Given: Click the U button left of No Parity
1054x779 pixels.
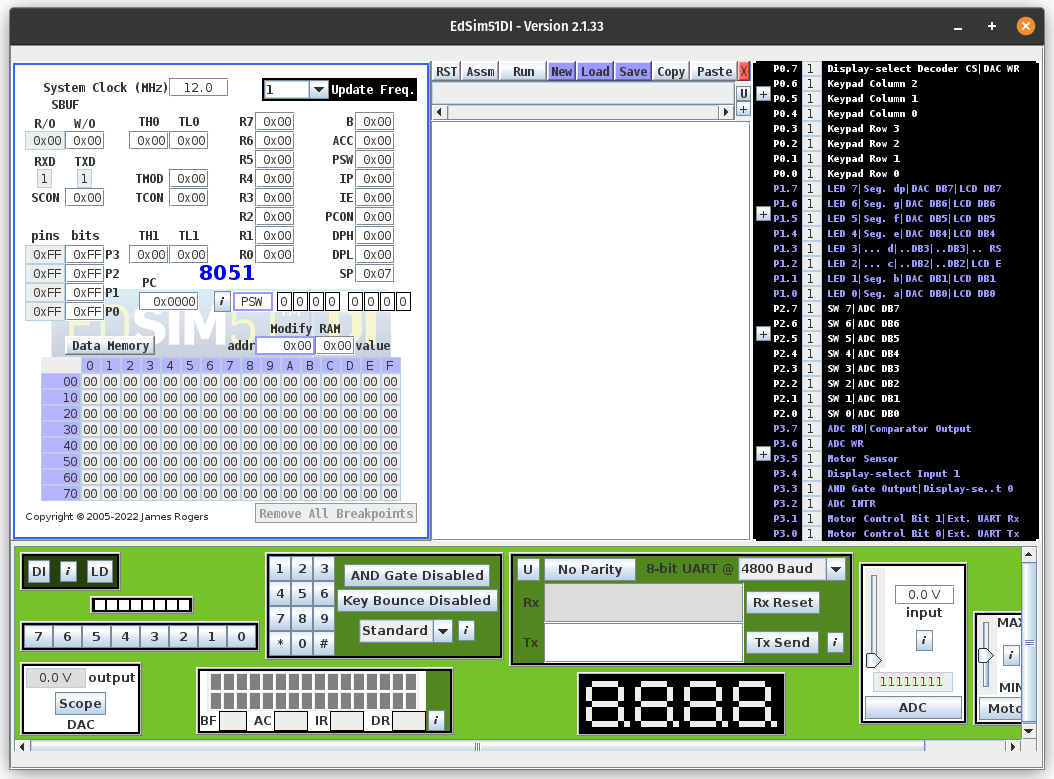Looking at the screenshot, I should 528,569.
